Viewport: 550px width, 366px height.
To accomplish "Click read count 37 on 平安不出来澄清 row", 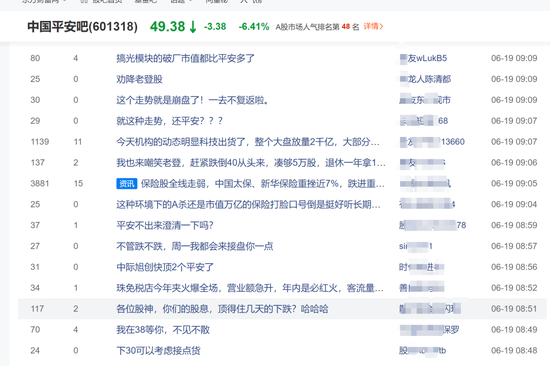I will [35, 225].
